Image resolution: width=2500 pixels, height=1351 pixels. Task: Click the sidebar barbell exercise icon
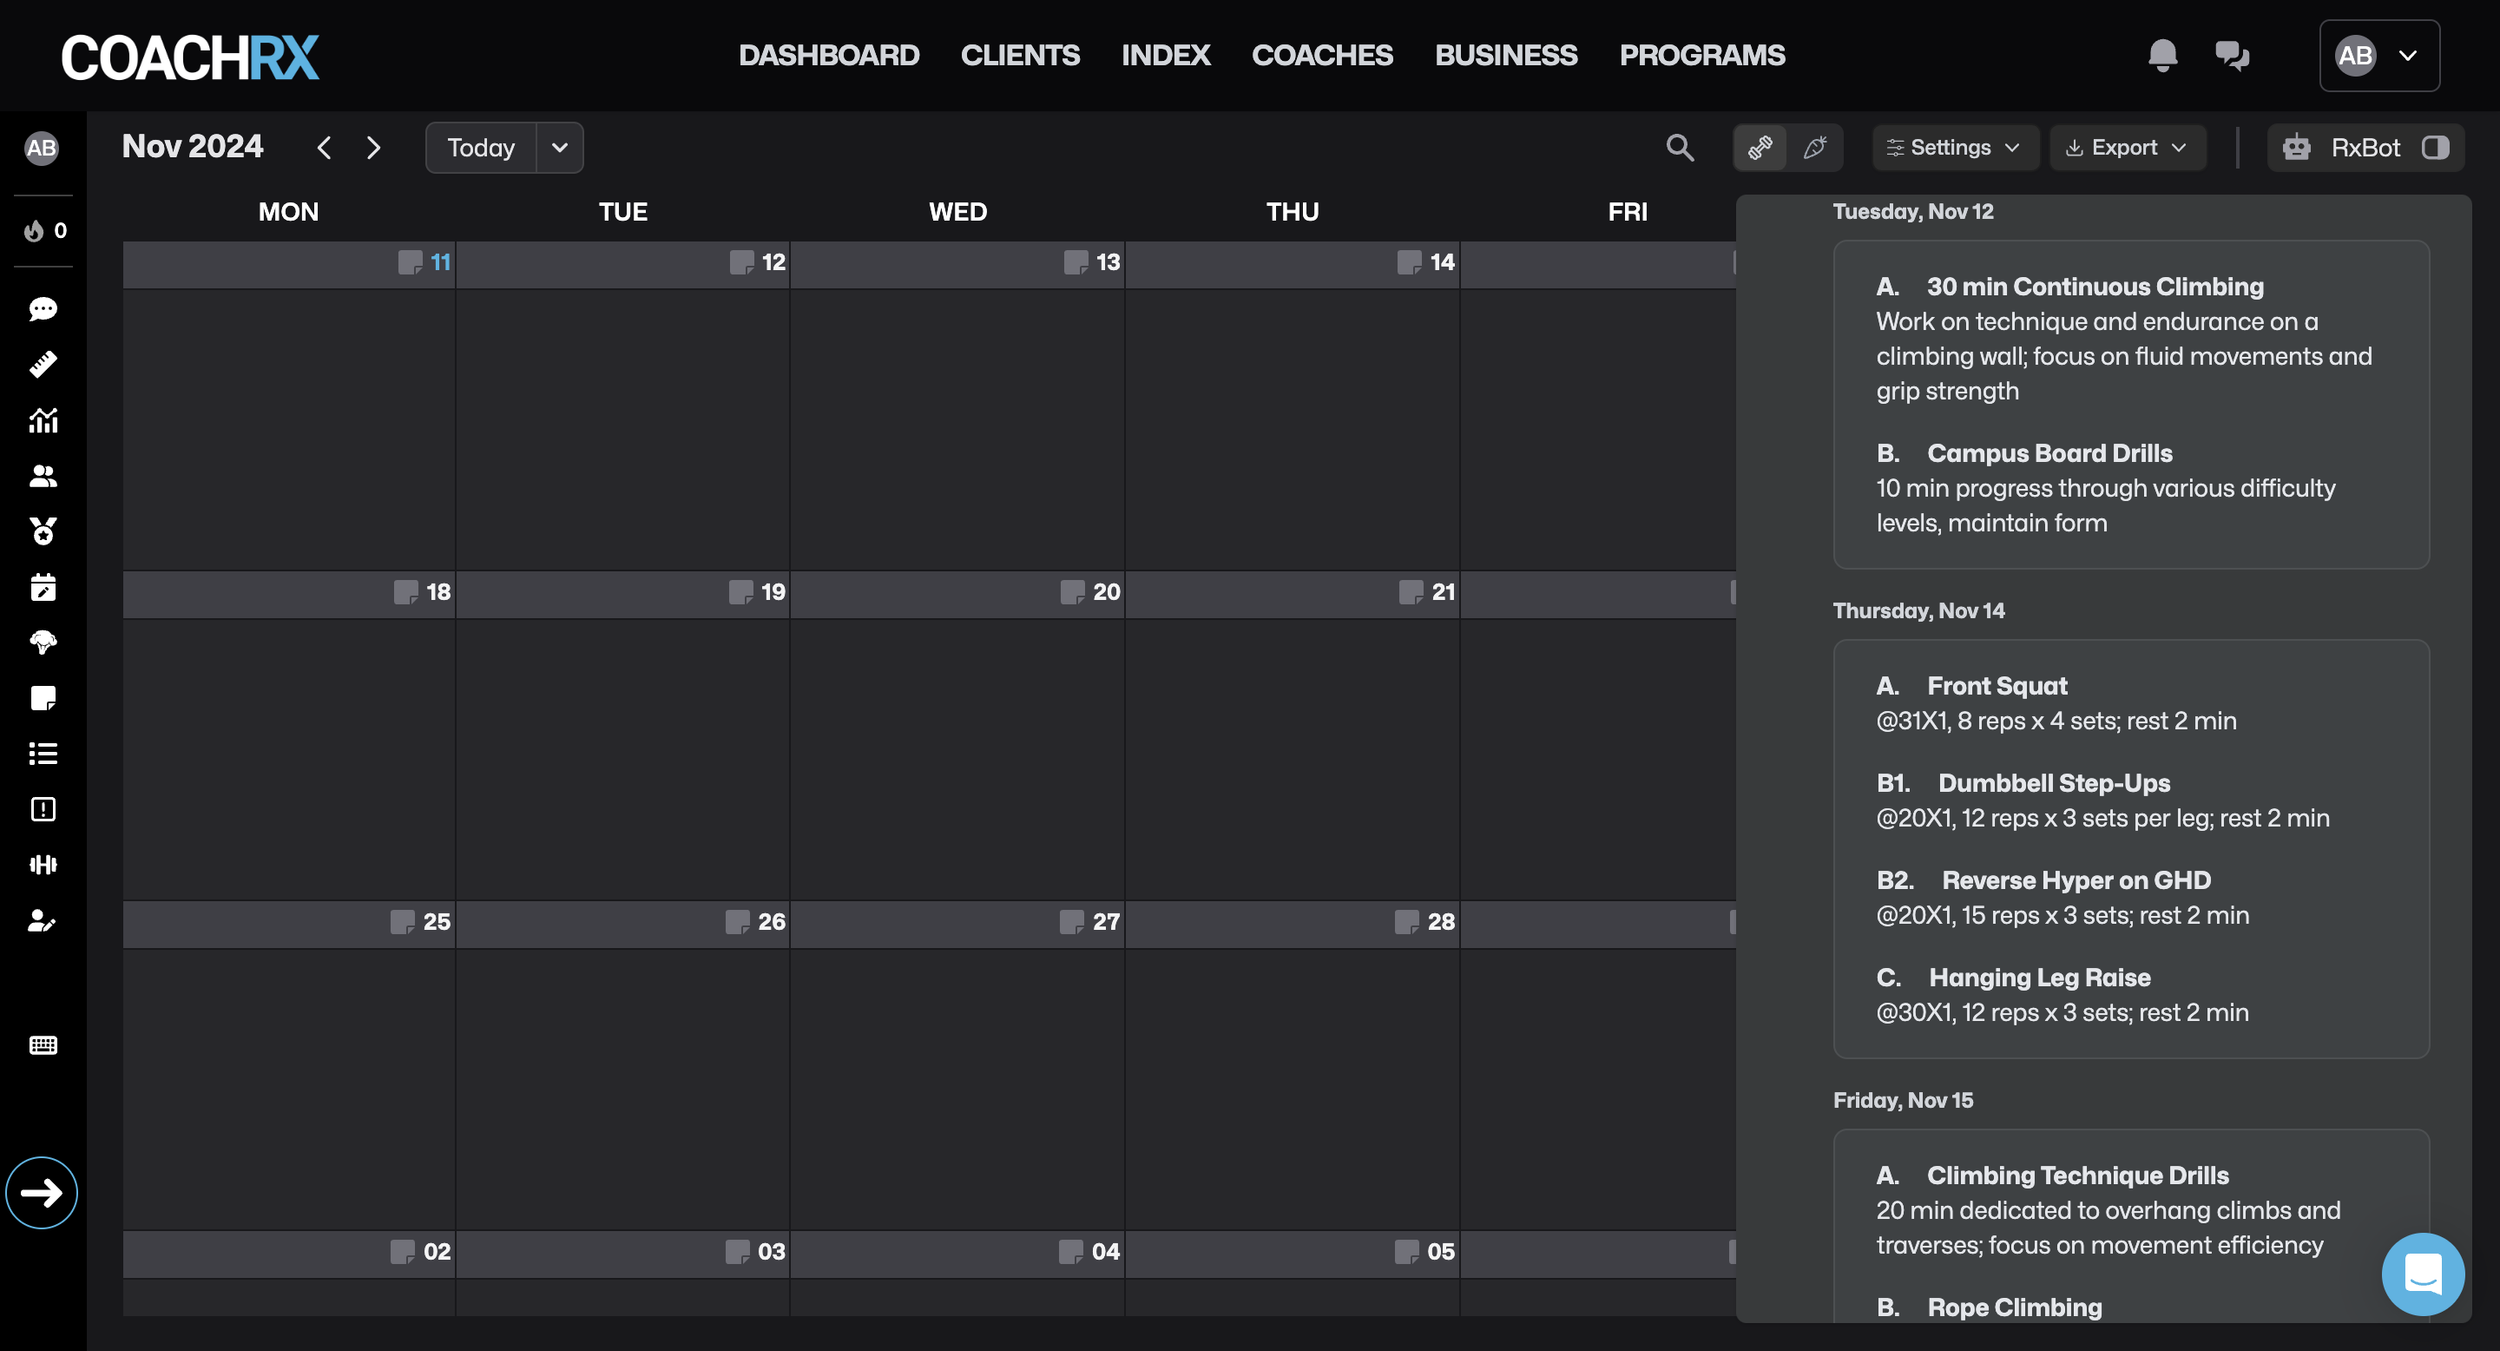click(43, 865)
